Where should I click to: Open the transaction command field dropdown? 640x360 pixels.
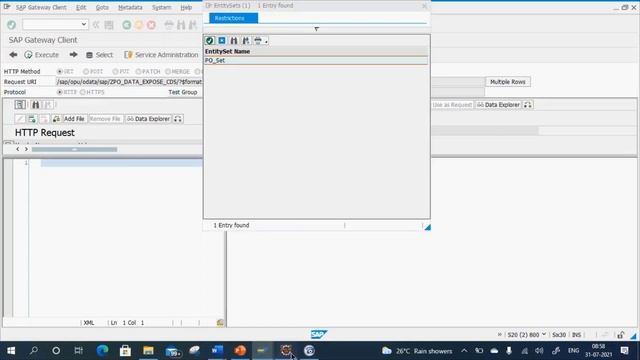click(x=84, y=24)
